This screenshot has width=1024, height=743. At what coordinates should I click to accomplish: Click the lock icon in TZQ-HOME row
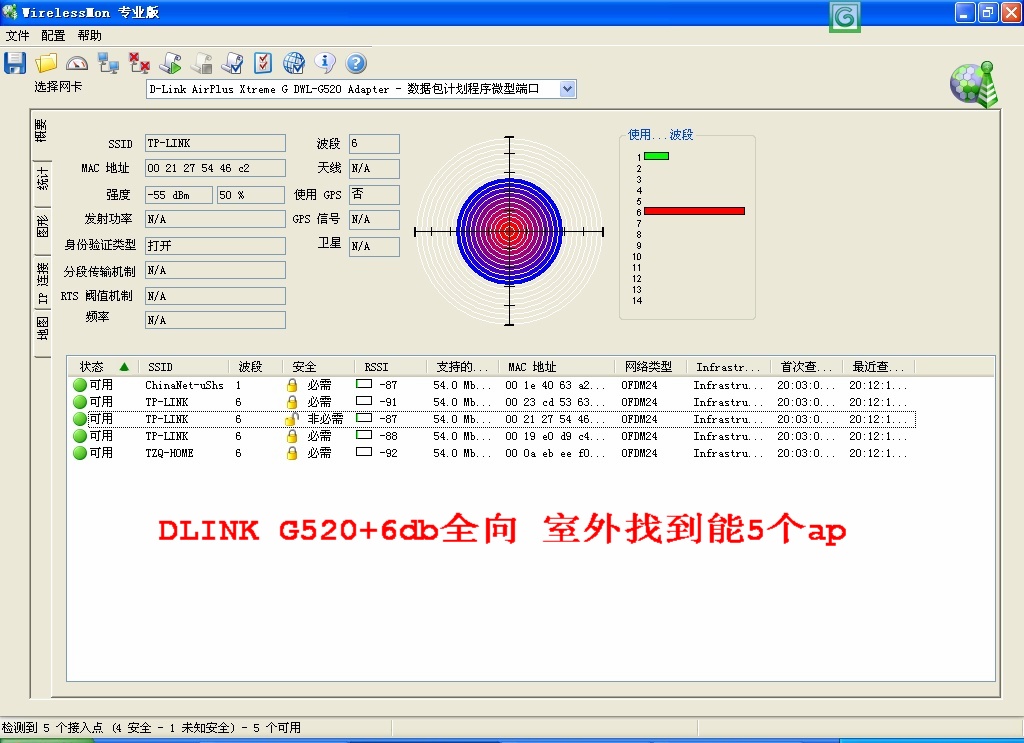(292, 453)
